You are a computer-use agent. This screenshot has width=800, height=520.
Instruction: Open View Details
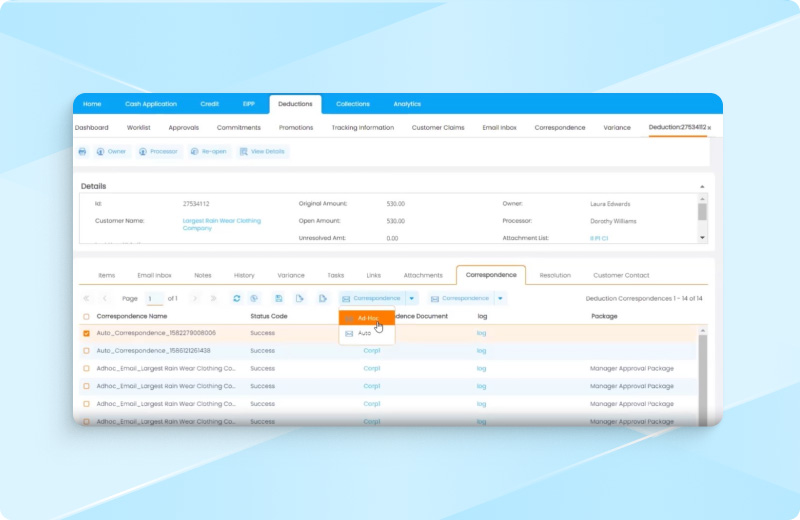point(262,152)
